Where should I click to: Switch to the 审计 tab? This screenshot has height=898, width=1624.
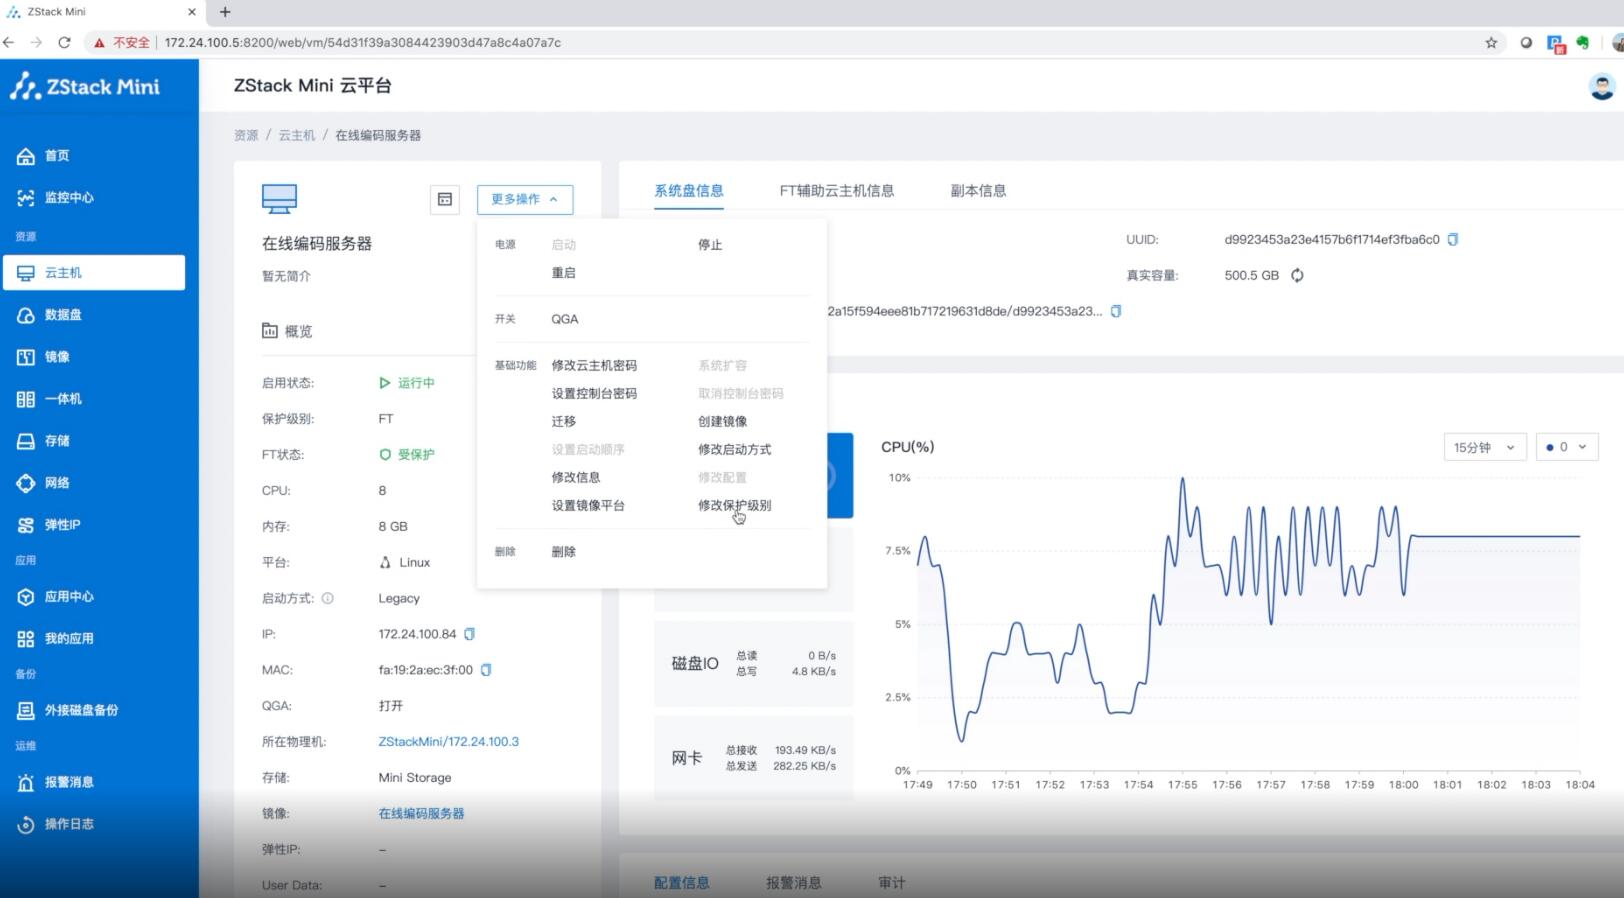[892, 883]
